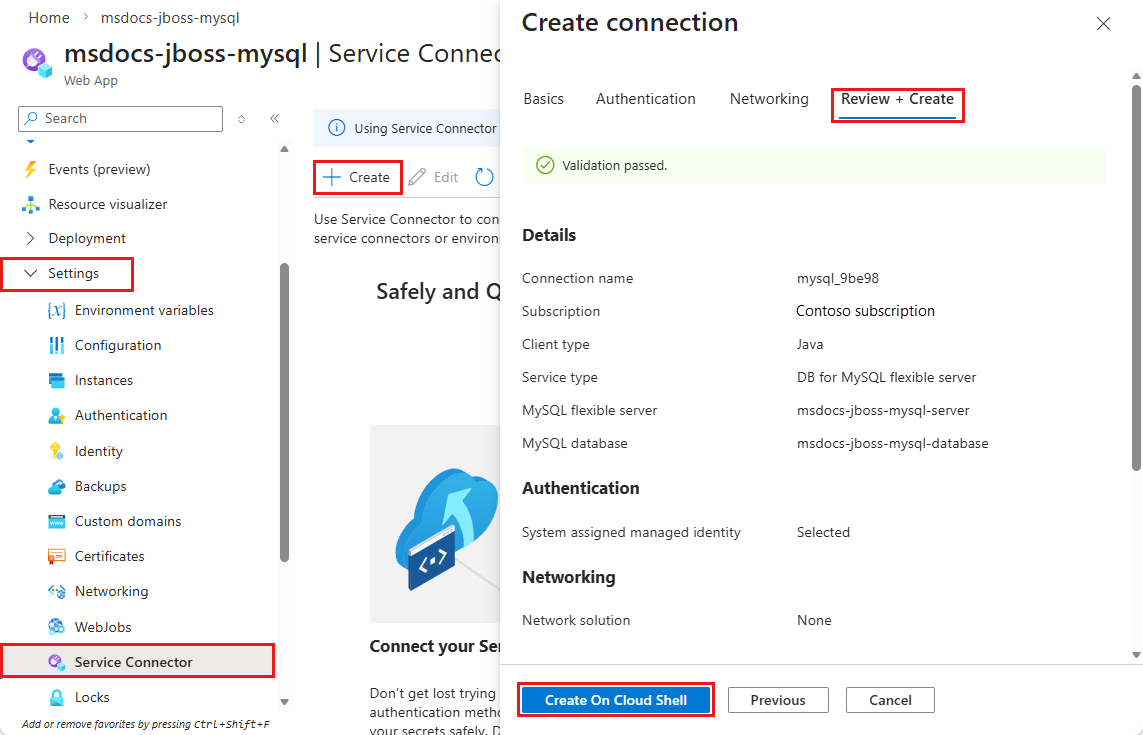Open Locks in sidebar
The width and height of the screenshot is (1143, 735).
tap(92, 697)
